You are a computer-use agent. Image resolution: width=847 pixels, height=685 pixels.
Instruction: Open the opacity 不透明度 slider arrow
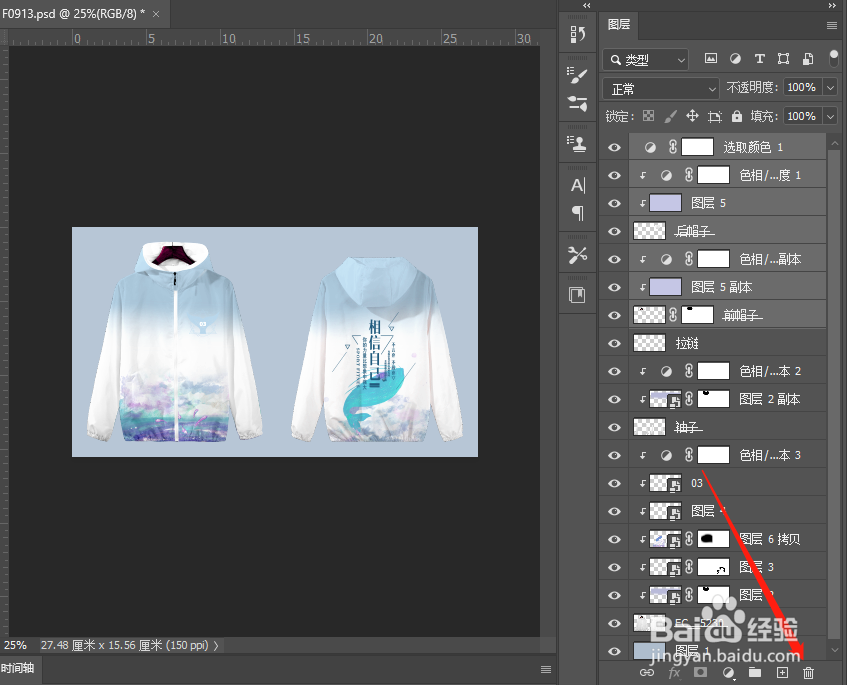click(x=830, y=87)
